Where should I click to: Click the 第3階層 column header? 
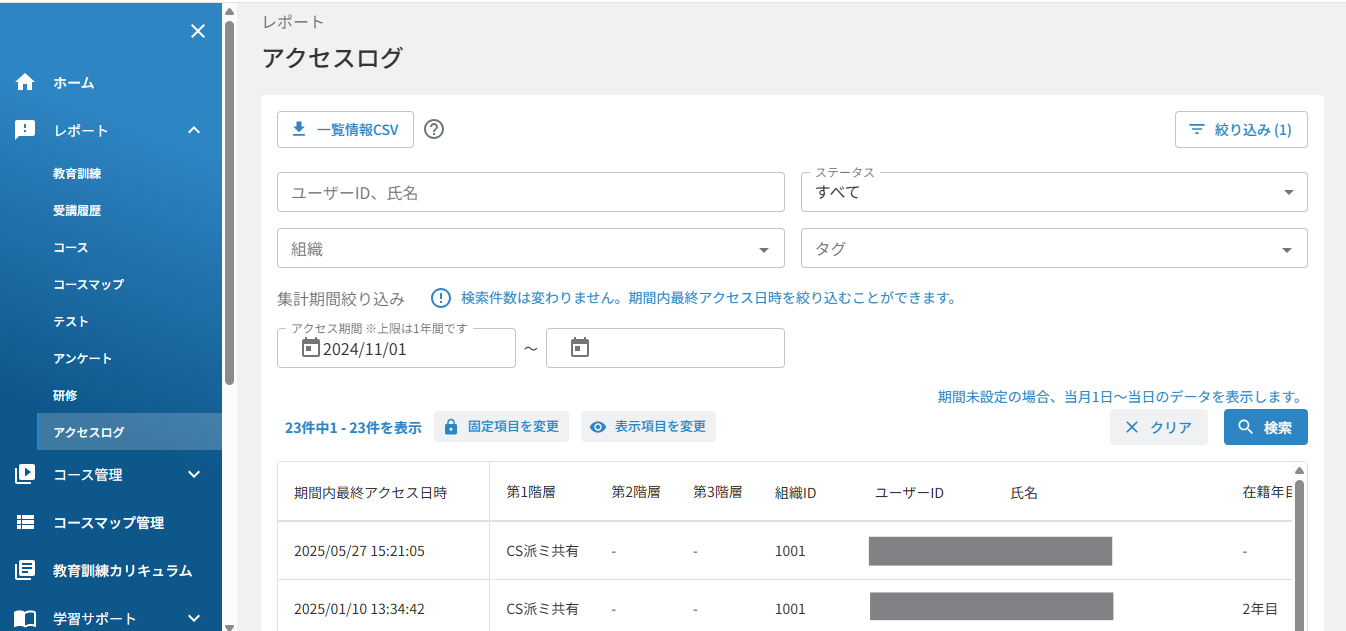718,492
